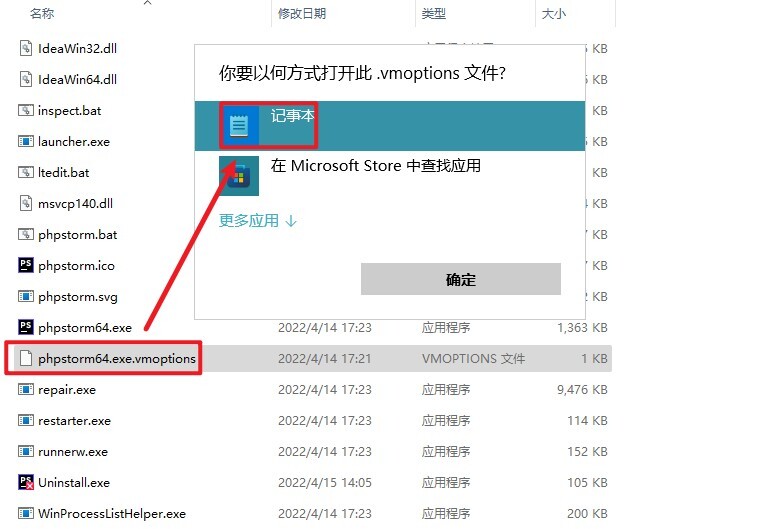The width and height of the screenshot is (778, 529).
Task: Click the msvcp140.dll file icon
Action: coord(26,203)
